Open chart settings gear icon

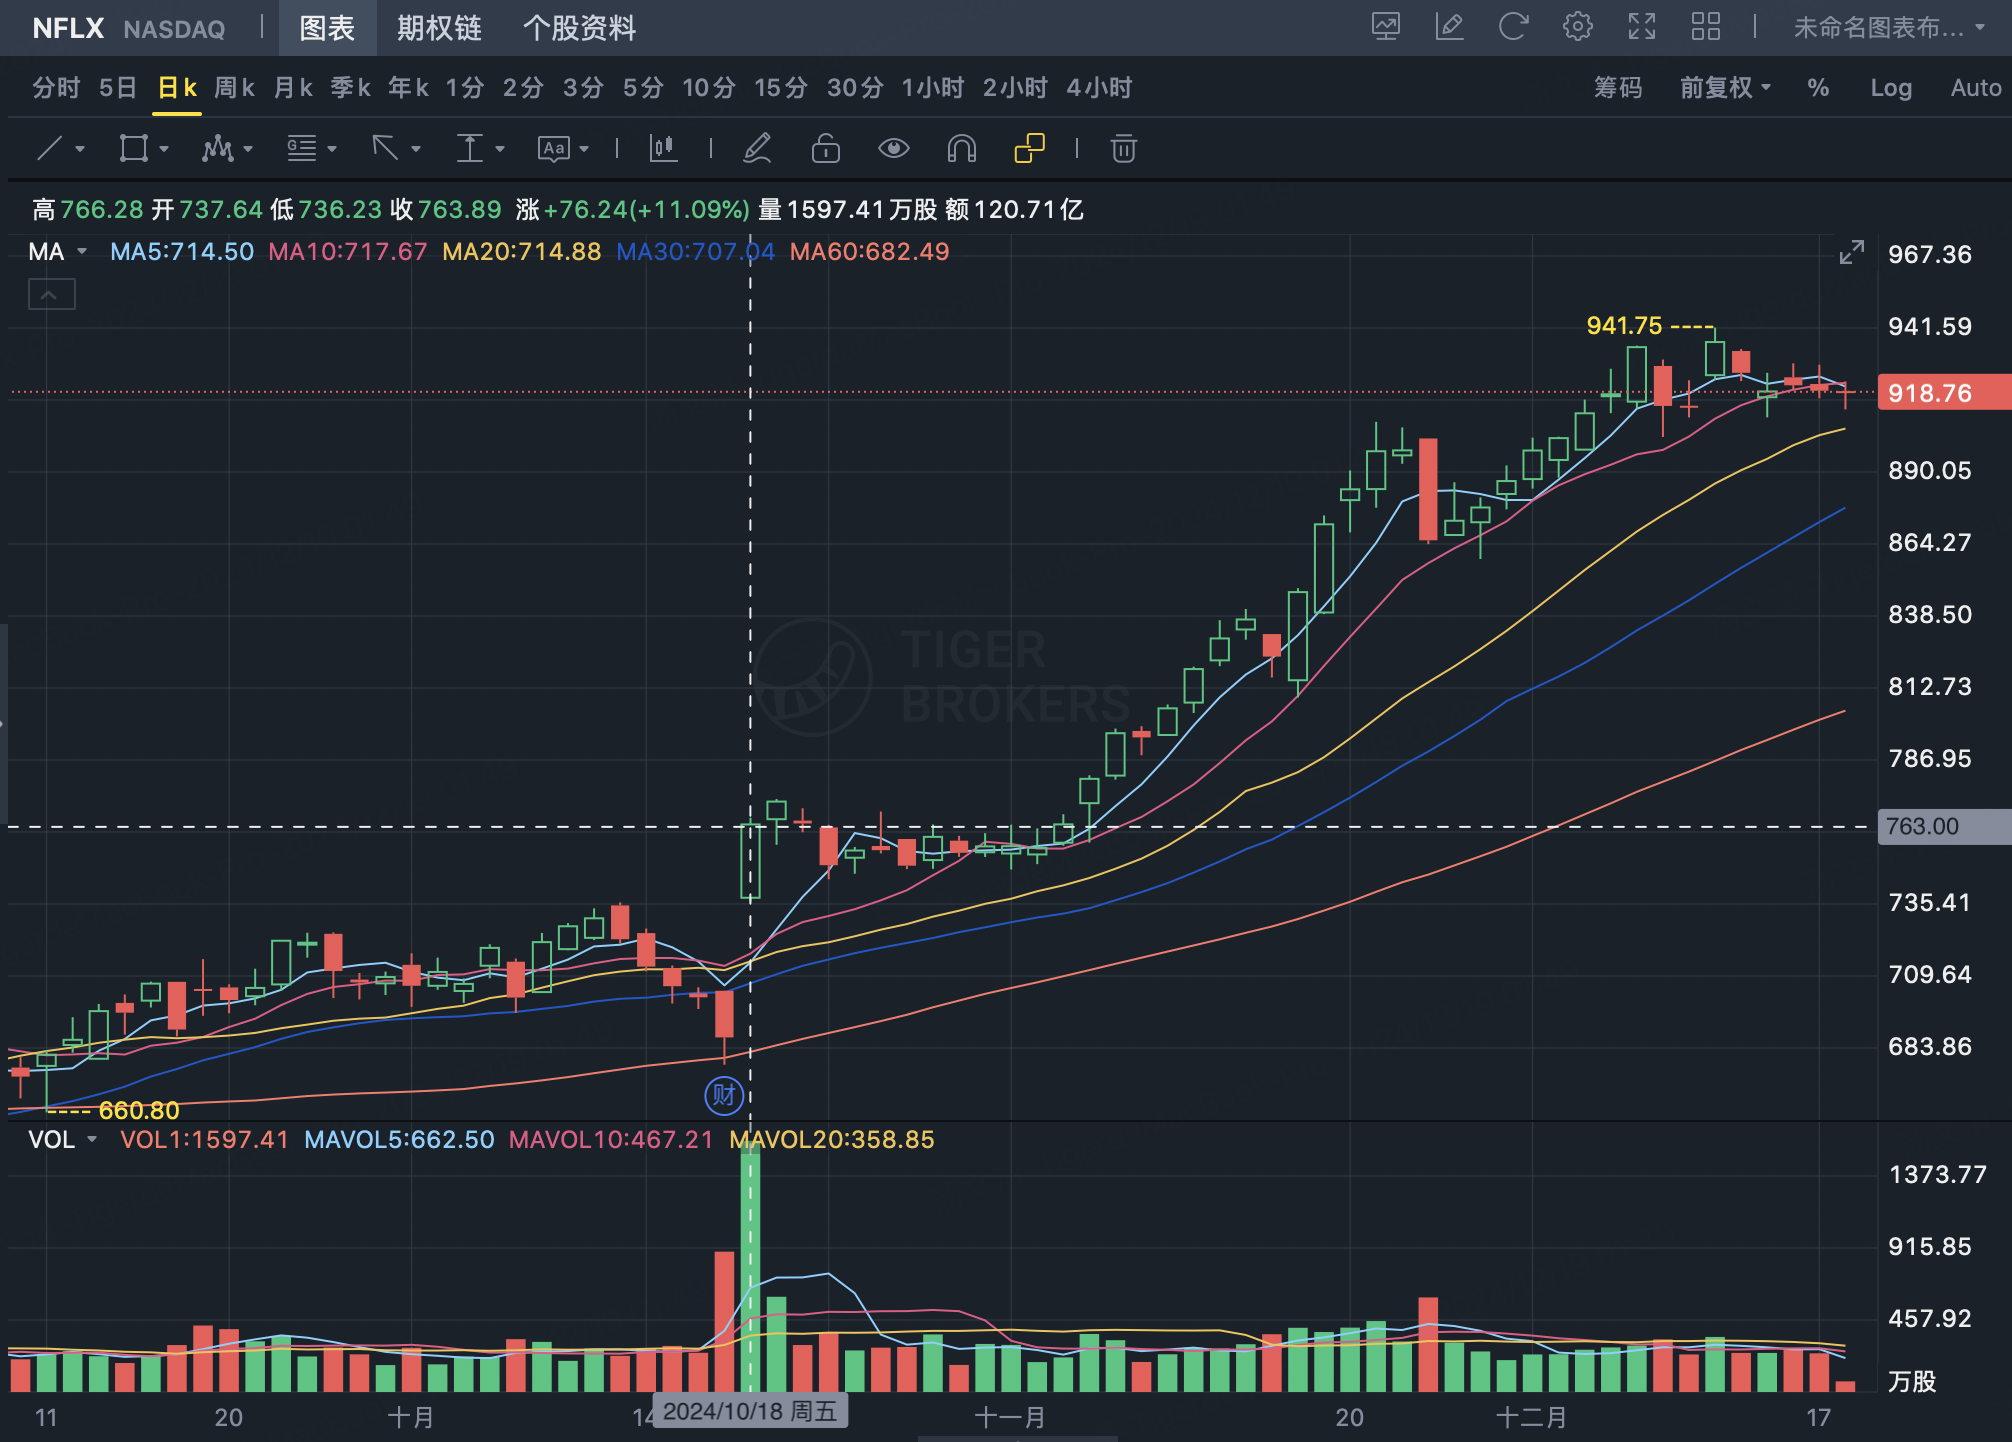point(1577,27)
